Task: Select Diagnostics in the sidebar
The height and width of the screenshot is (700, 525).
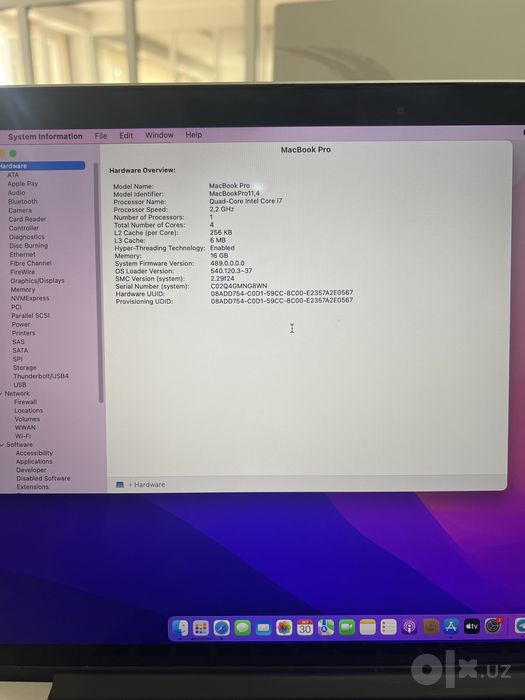Action: pyautogui.click(x=27, y=237)
